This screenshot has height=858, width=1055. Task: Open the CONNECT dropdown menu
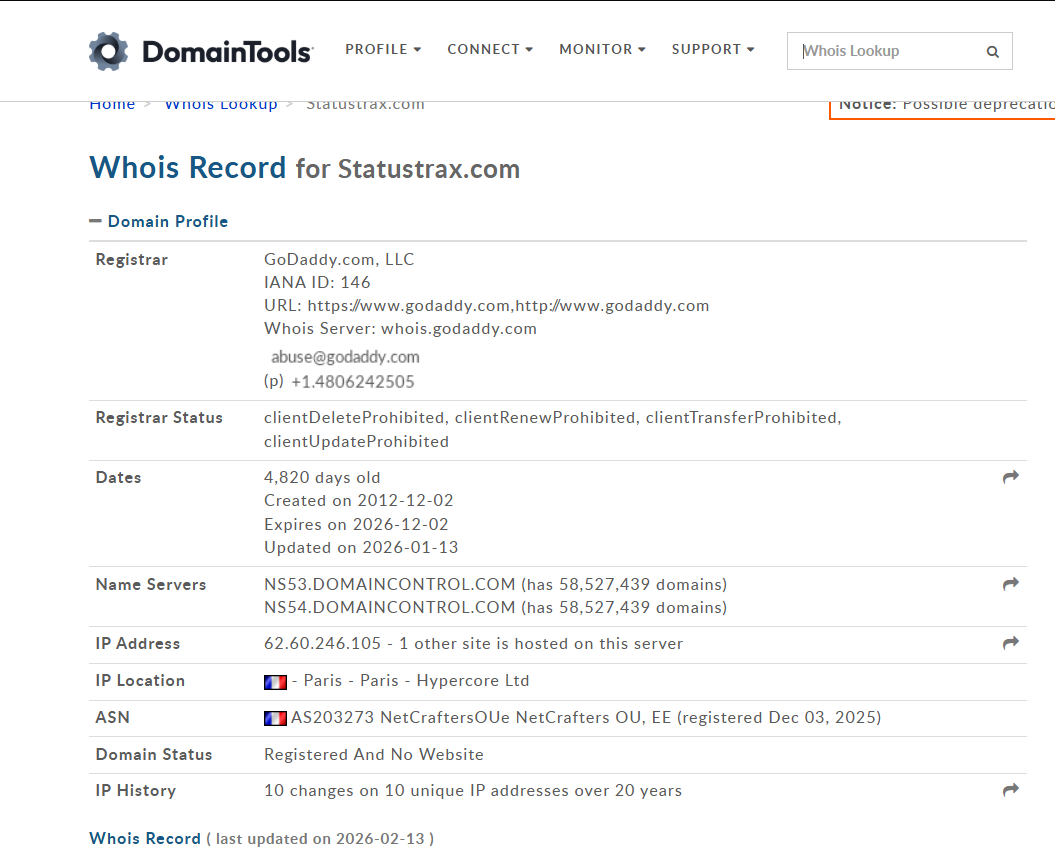[x=490, y=49]
